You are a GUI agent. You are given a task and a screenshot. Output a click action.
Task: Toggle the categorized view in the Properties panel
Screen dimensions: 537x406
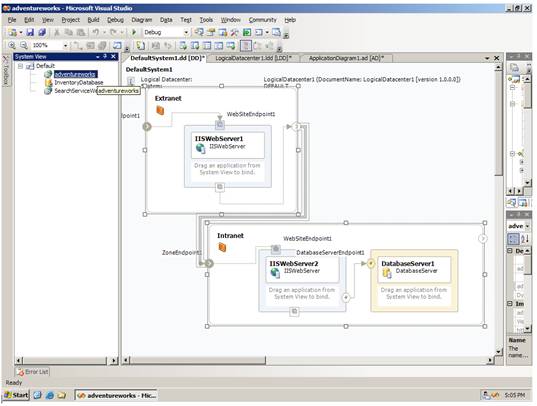pyautogui.click(x=512, y=238)
